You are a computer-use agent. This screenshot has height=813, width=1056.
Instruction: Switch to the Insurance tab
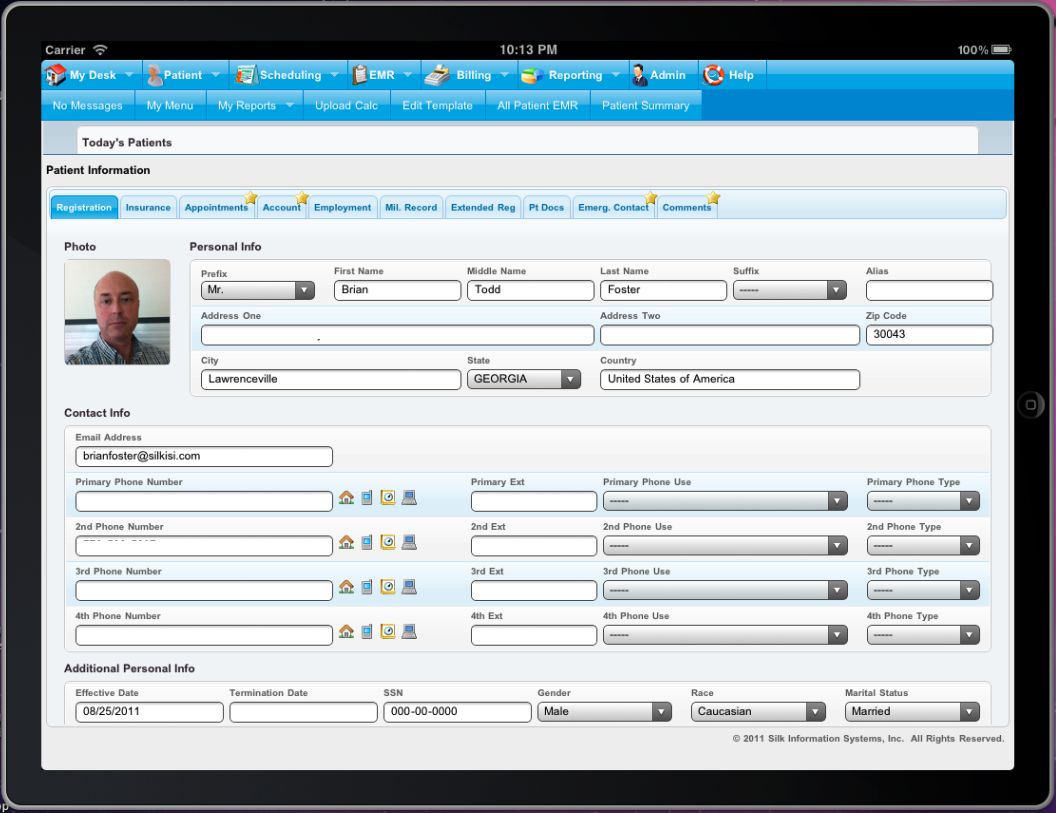point(148,207)
